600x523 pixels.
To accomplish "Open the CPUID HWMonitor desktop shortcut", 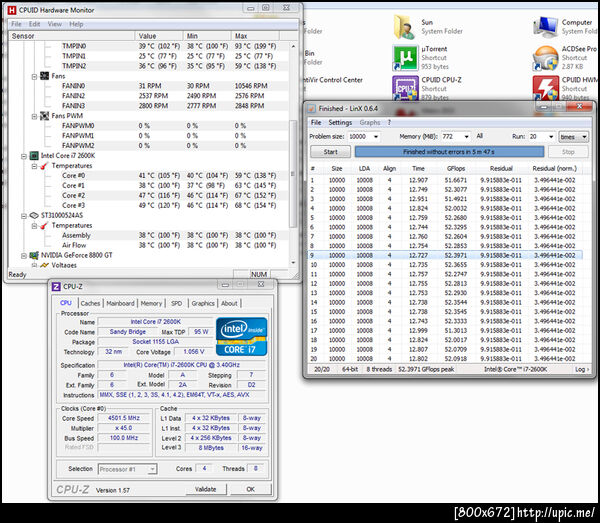I will click(546, 88).
